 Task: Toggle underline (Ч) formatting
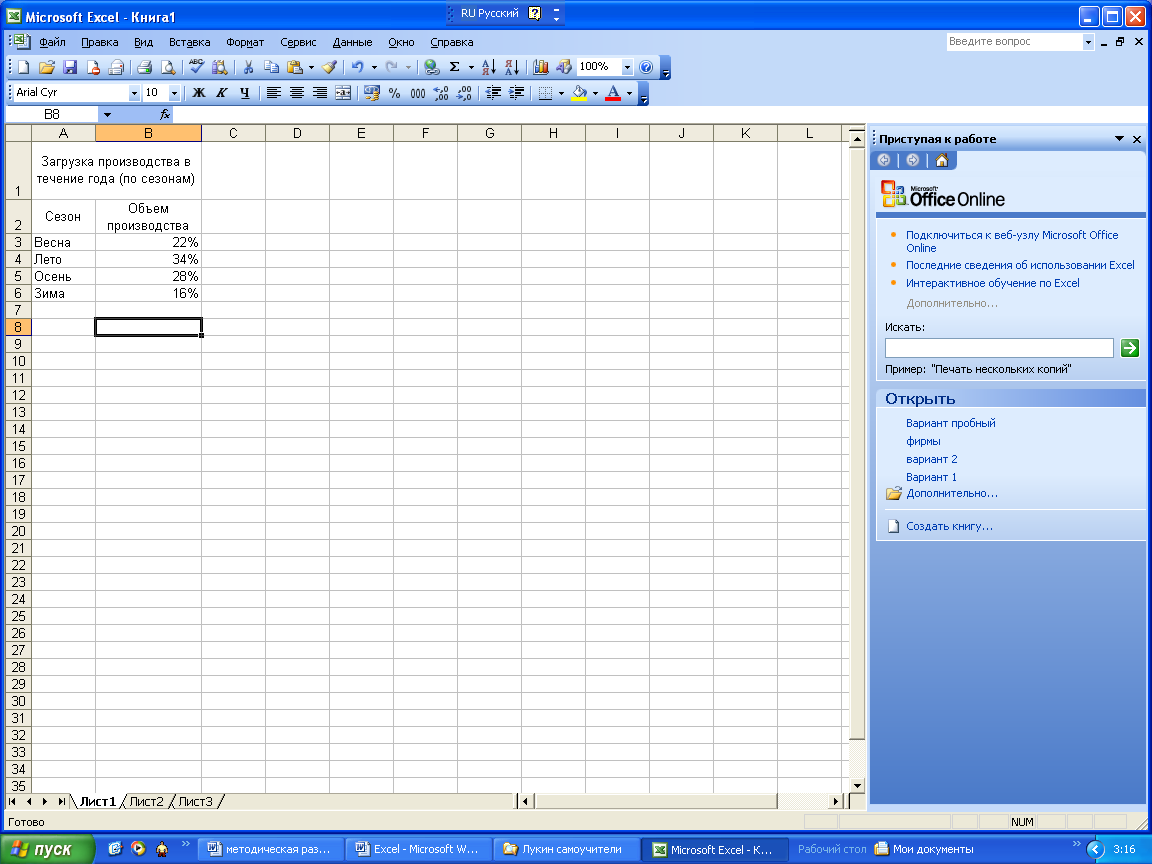coord(245,93)
